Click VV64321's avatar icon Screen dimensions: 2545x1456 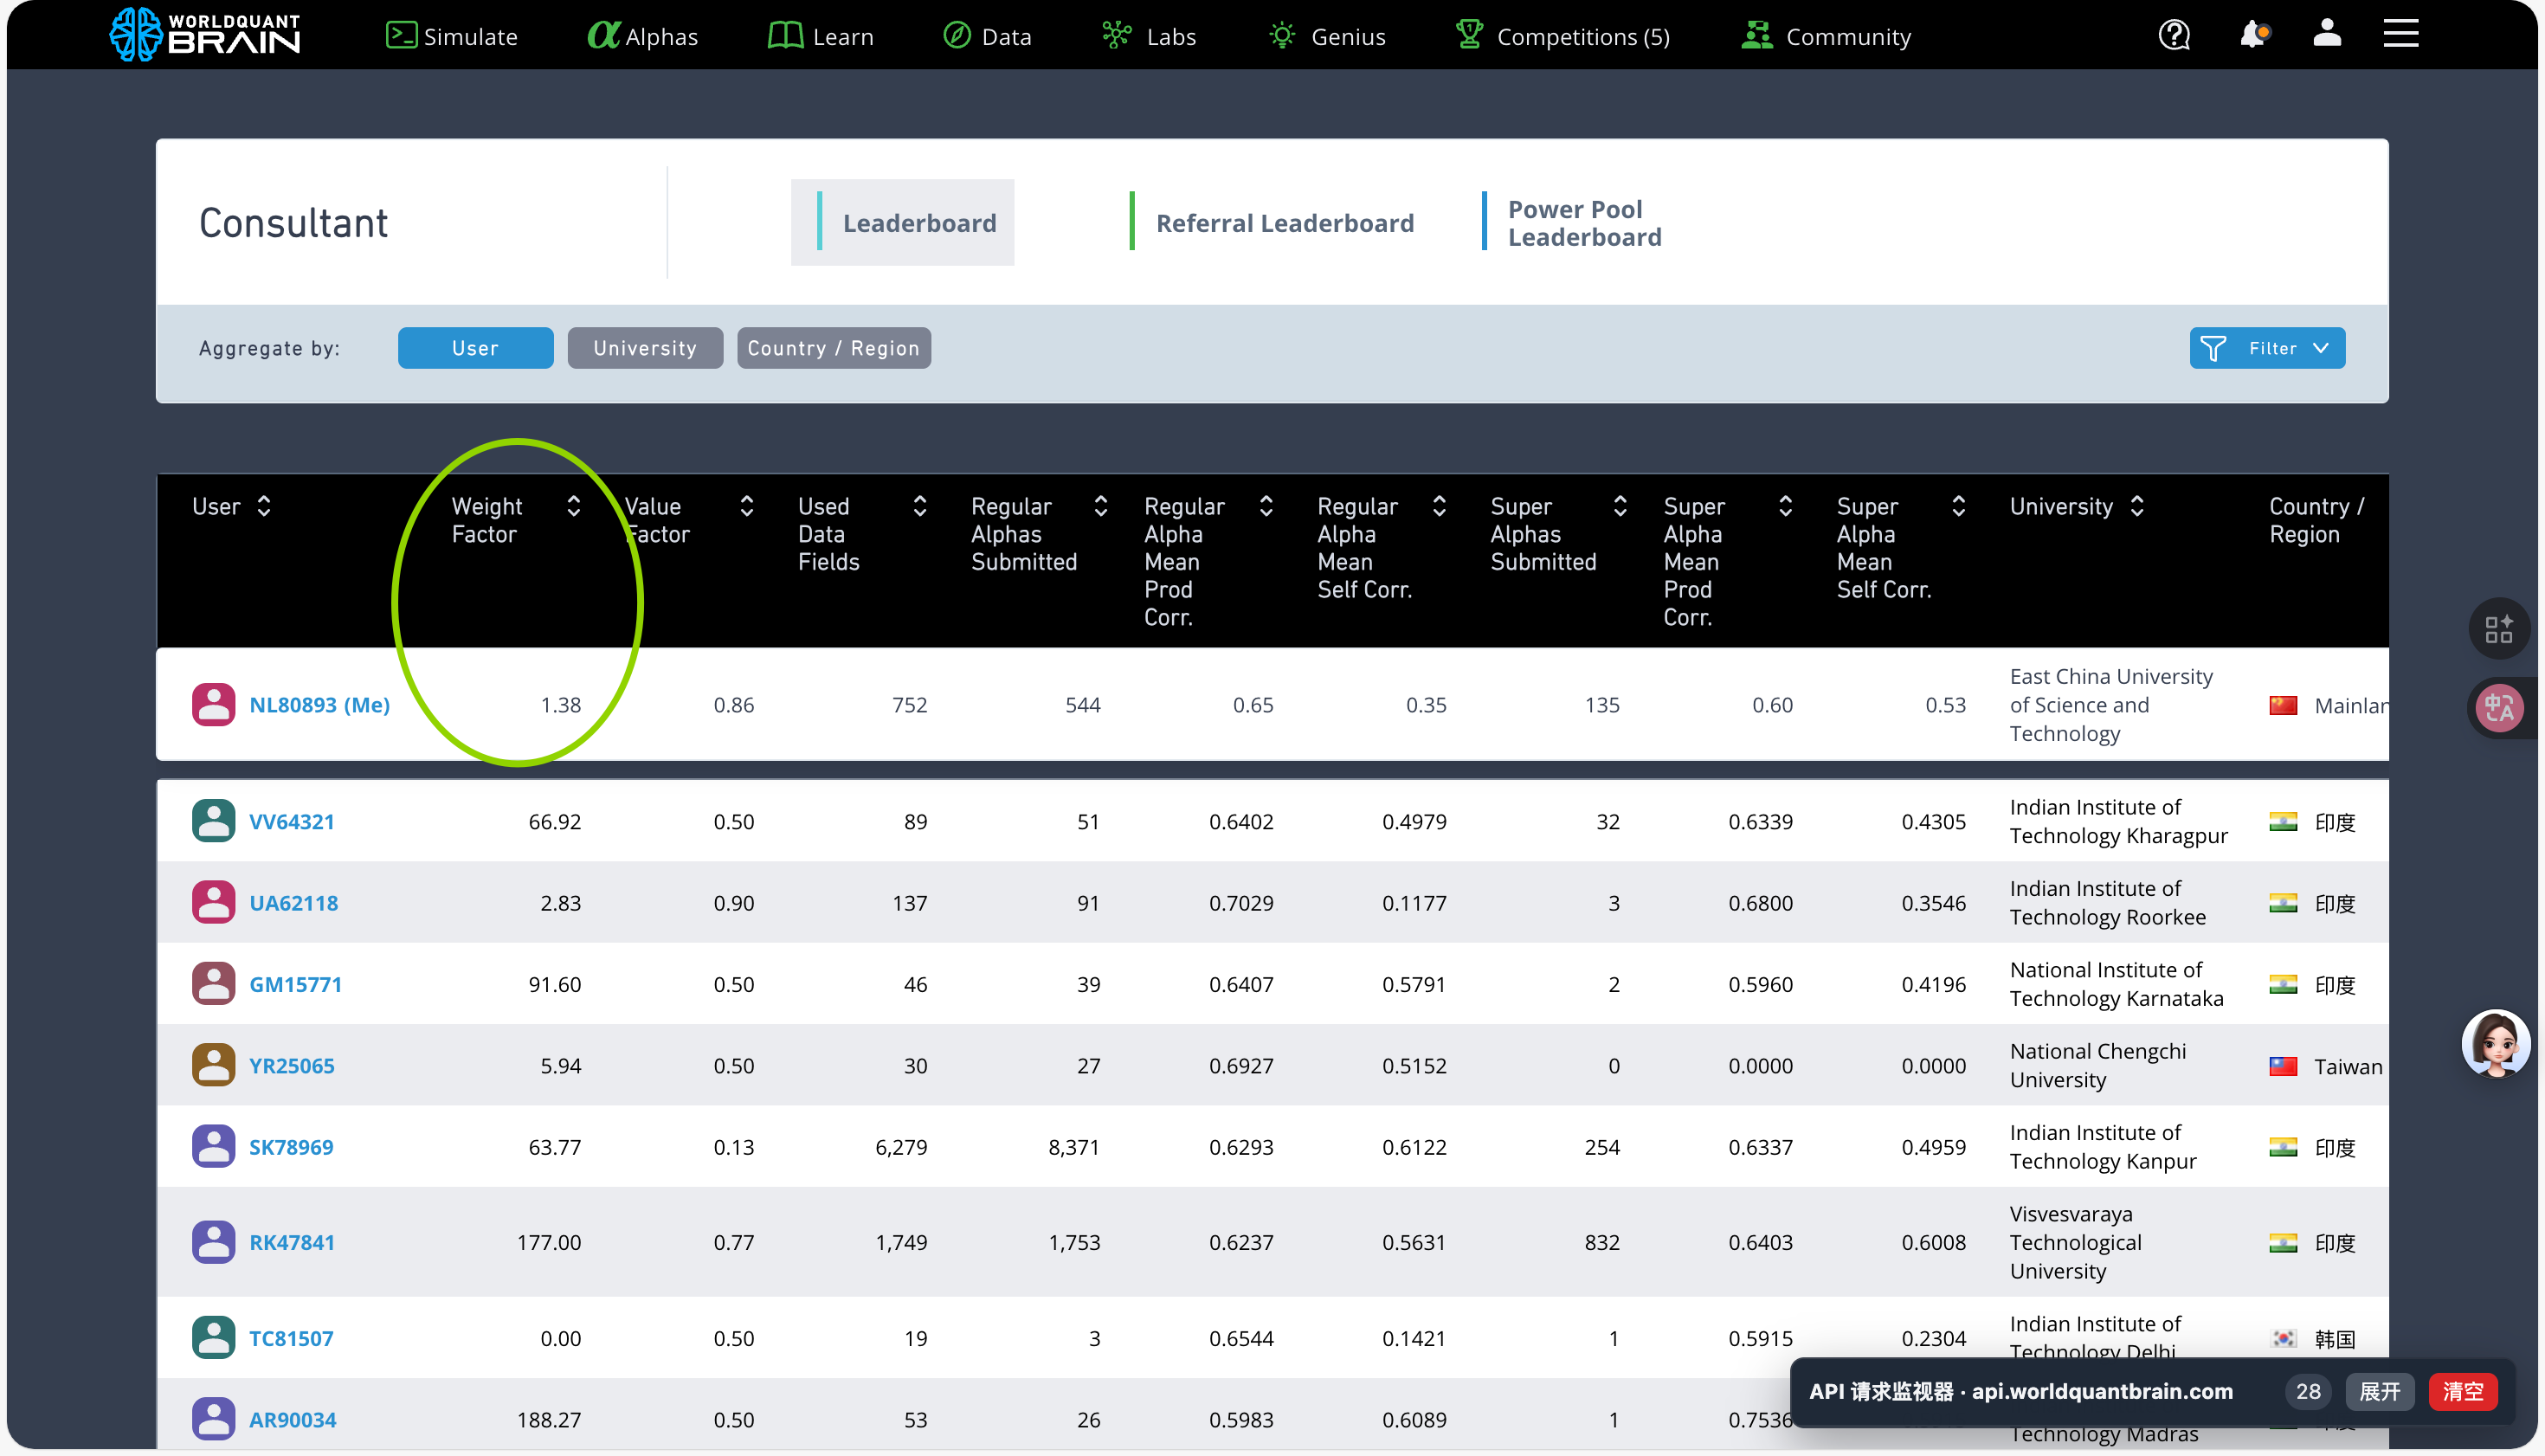(x=213, y=821)
